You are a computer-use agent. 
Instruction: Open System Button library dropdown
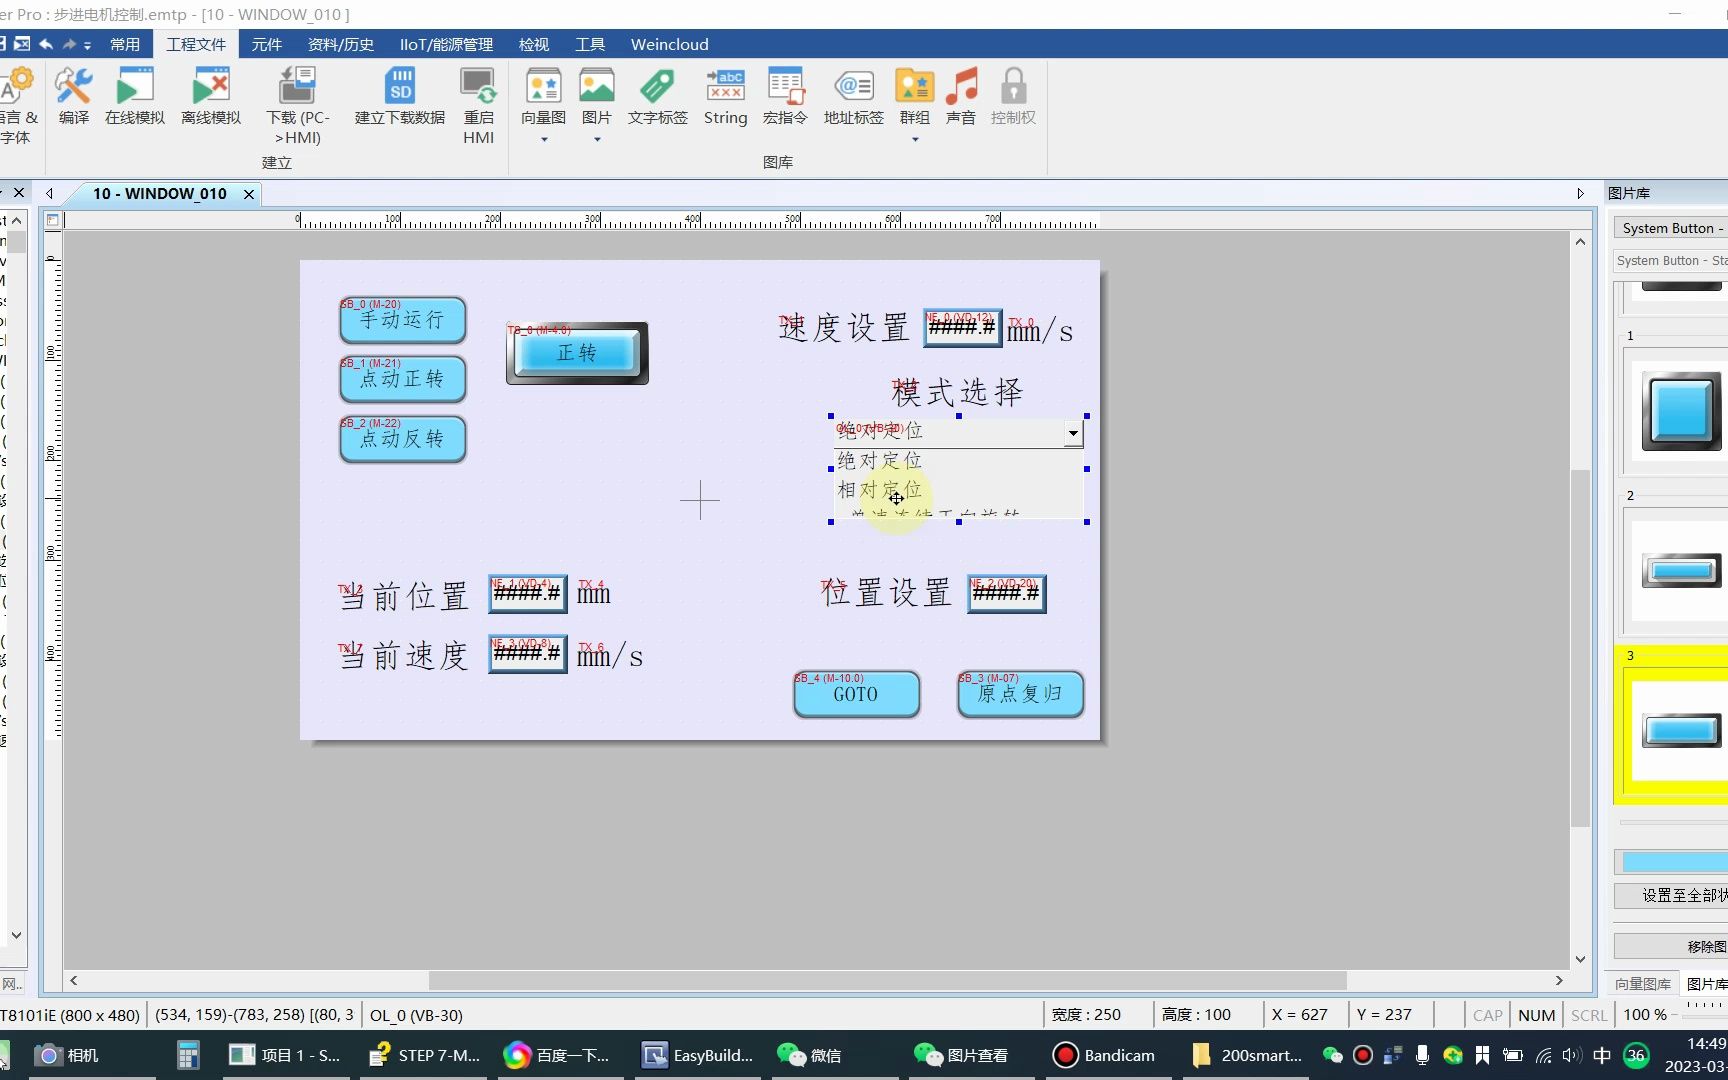pos(1670,228)
